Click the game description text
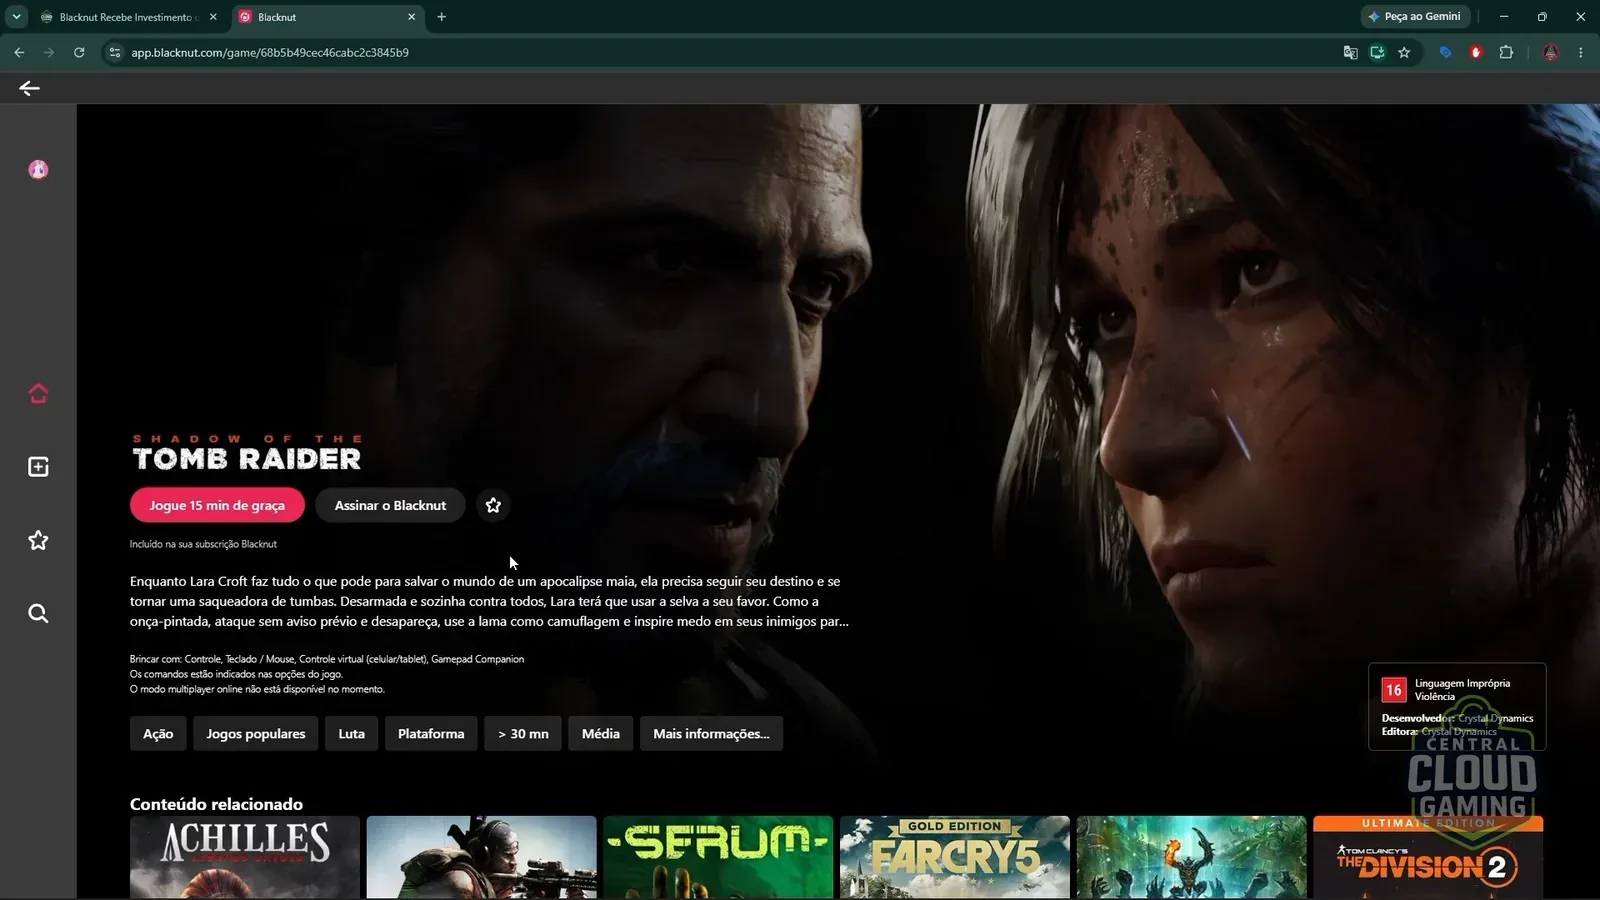Image resolution: width=1600 pixels, height=900 pixels. tap(489, 601)
